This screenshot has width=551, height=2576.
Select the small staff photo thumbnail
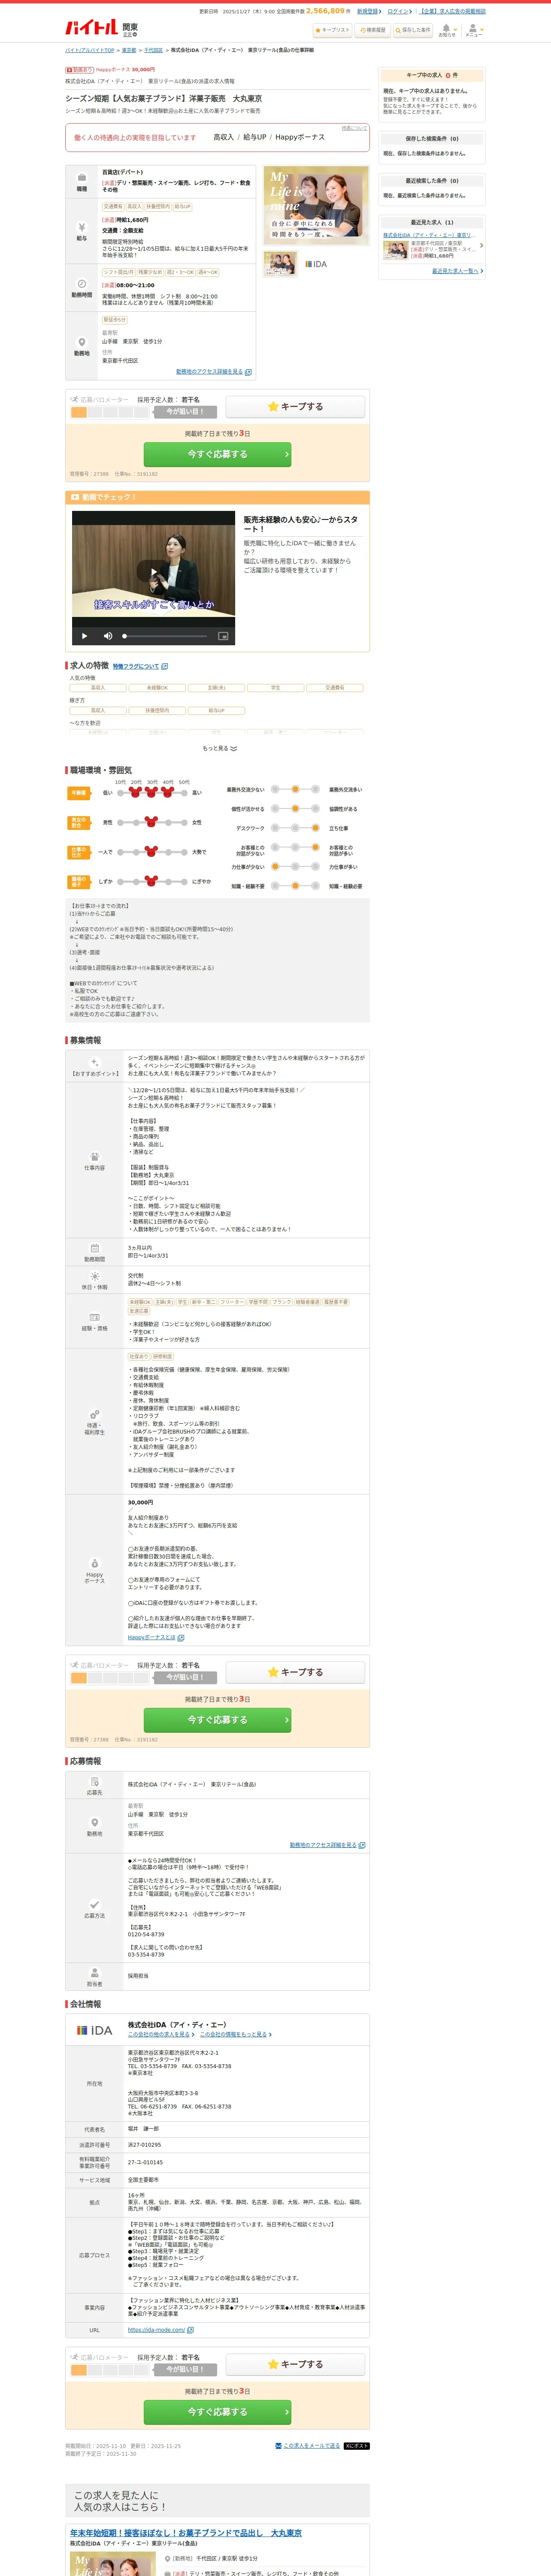pyautogui.click(x=280, y=264)
